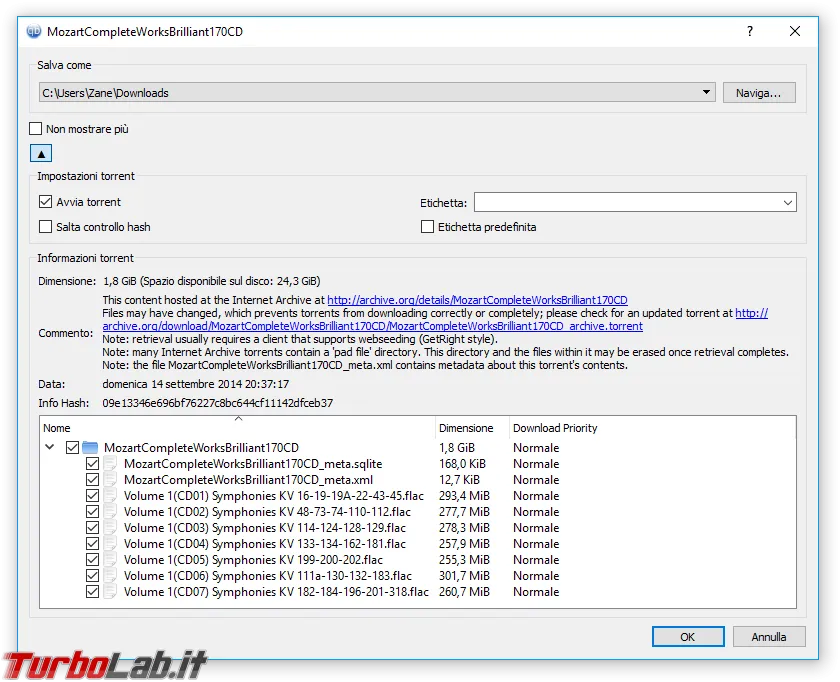Uncheck the _meta.sqlite file checkbox
The height and width of the screenshot is (682, 840).
[92, 463]
